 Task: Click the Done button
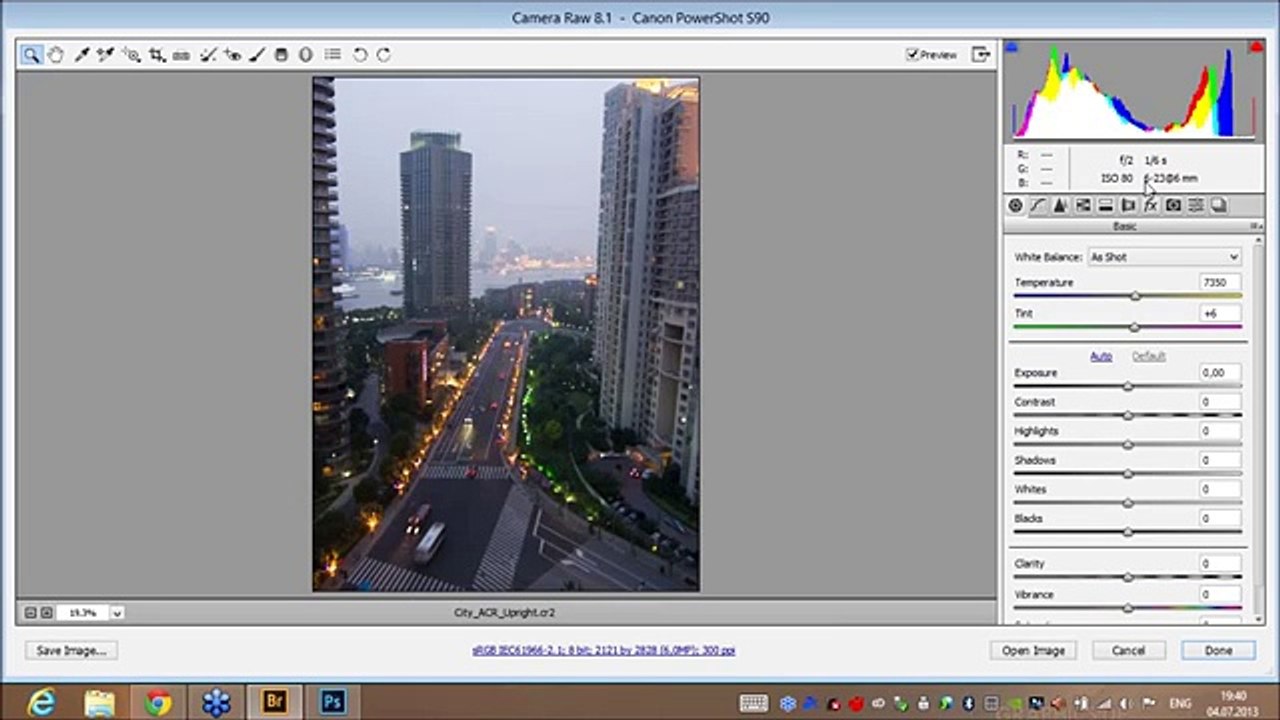(x=1218, y=651)
